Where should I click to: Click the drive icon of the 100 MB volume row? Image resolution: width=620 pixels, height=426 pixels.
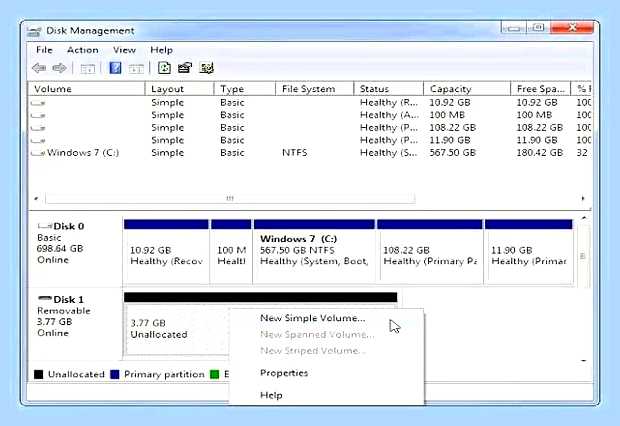coord(38,115)
